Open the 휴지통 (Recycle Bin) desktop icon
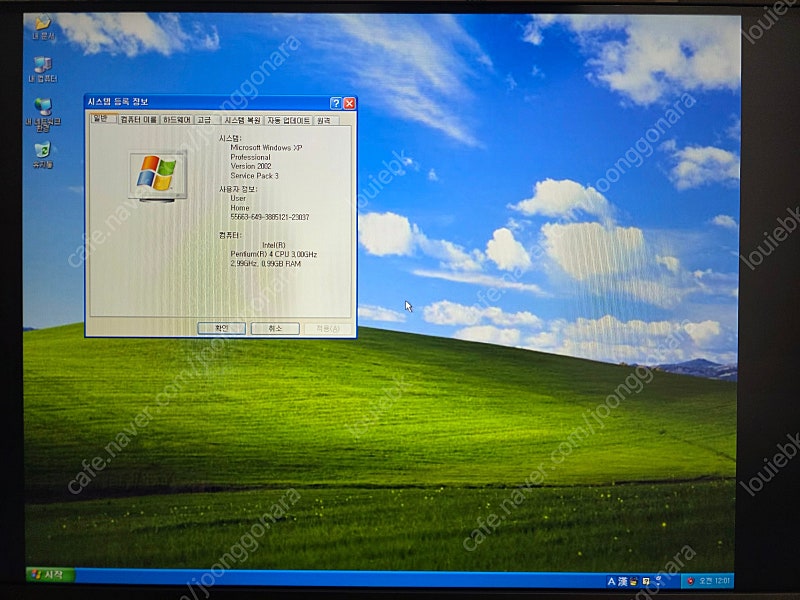Screen dimensions: 800x600 (43, 155)
